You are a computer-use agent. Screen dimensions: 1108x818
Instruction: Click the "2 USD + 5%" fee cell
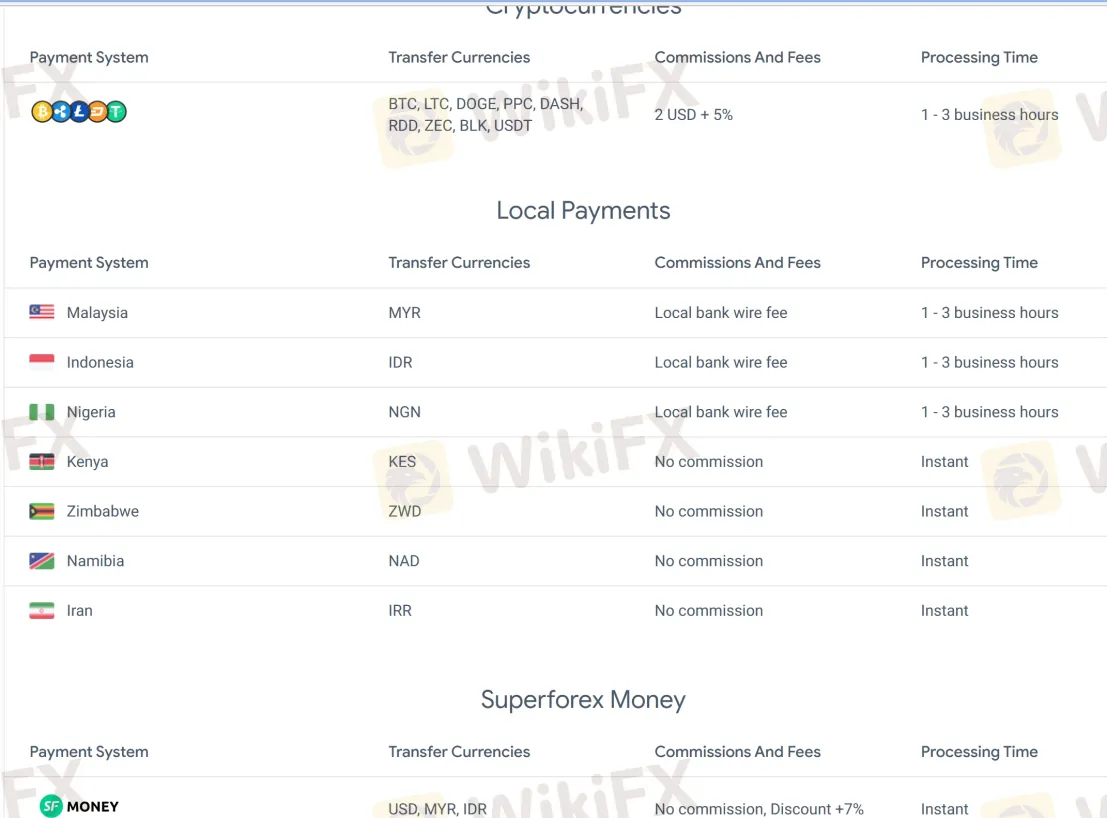(x=694, y=114)
